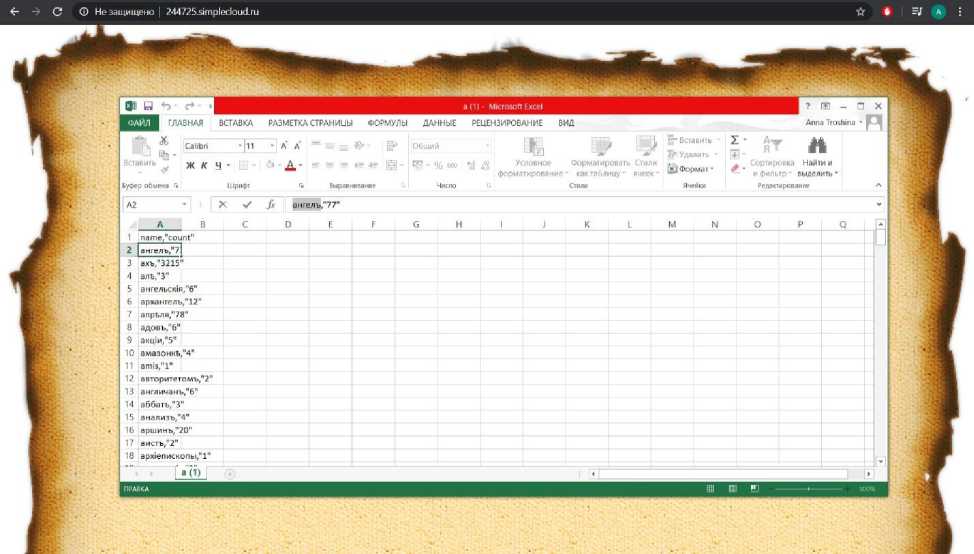Click the Save icon in quick access toolbar
The height and width of the screenshot is (554, 974).
pos(148,106)
